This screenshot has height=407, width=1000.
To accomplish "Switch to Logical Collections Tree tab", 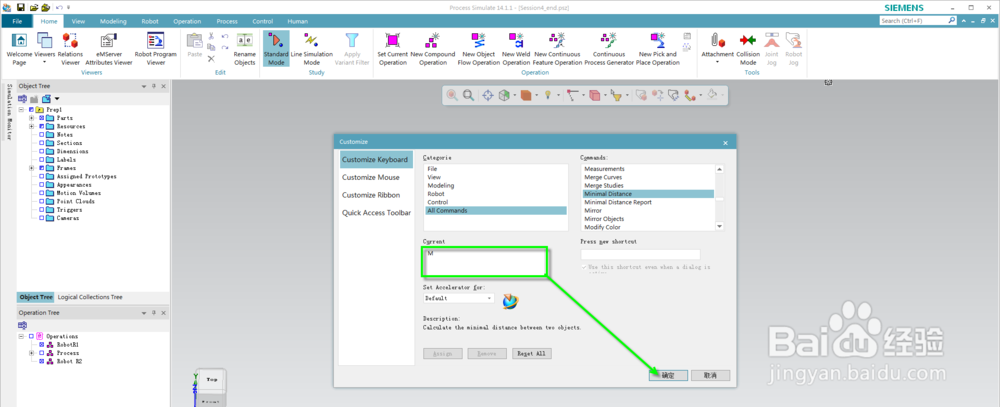I will [x=90, y=297].
